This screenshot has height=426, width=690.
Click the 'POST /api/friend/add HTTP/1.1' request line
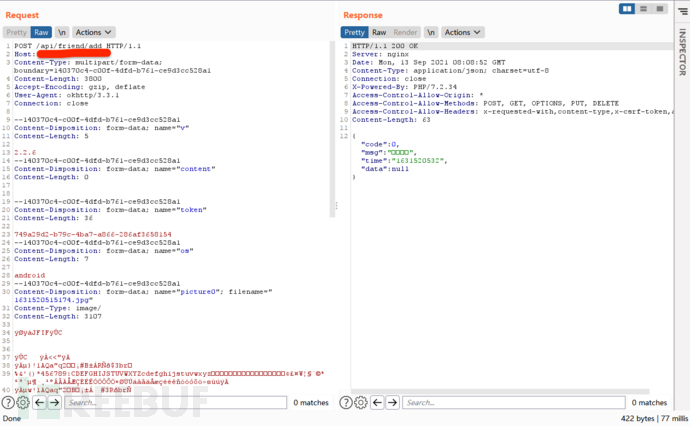[x=77, y=46]
